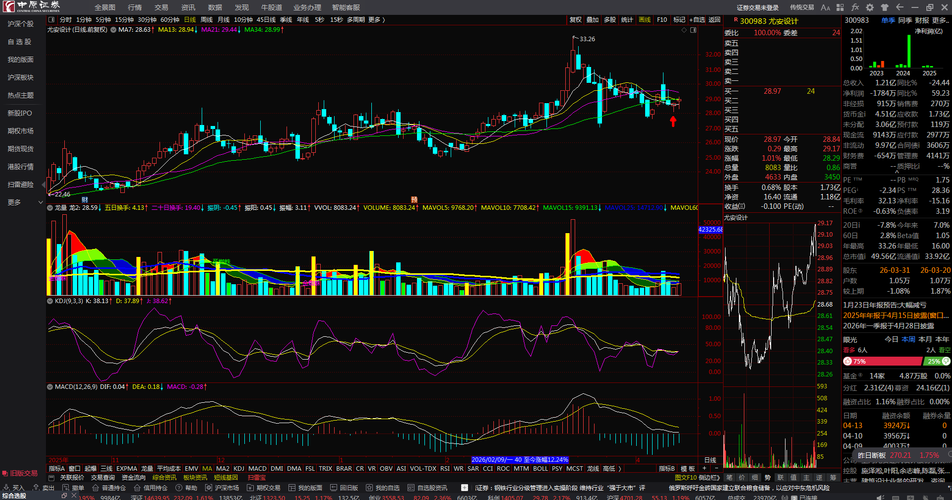Screen dimensions: 952x500
Task: Toggle the 复权 adjustment button
Action: click(x=575, y=20)
